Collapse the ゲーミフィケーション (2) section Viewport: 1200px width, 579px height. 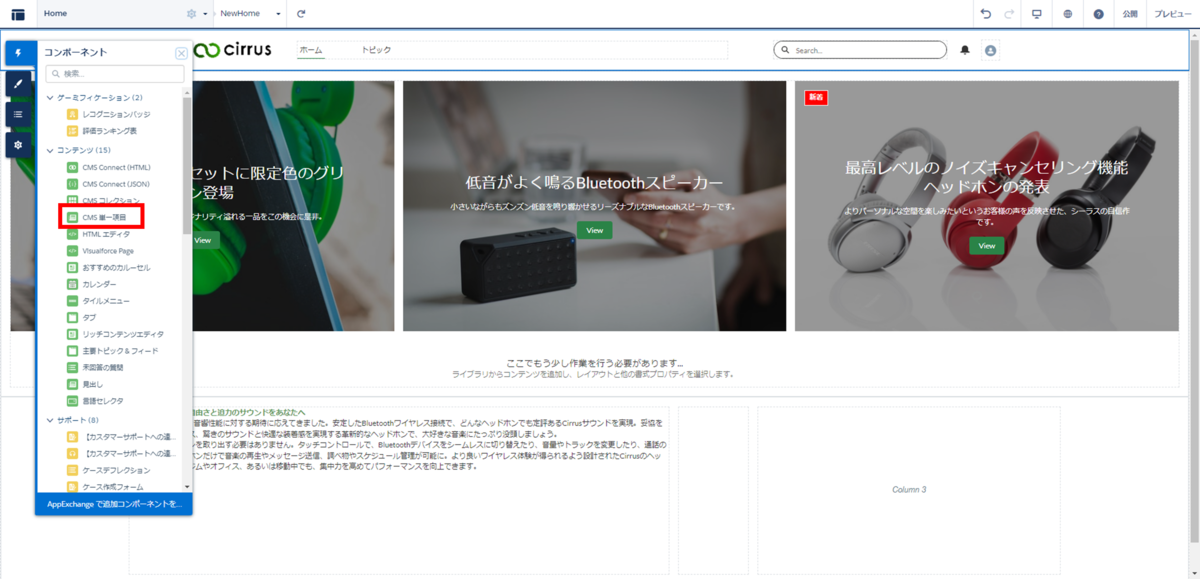coord(94,97)
